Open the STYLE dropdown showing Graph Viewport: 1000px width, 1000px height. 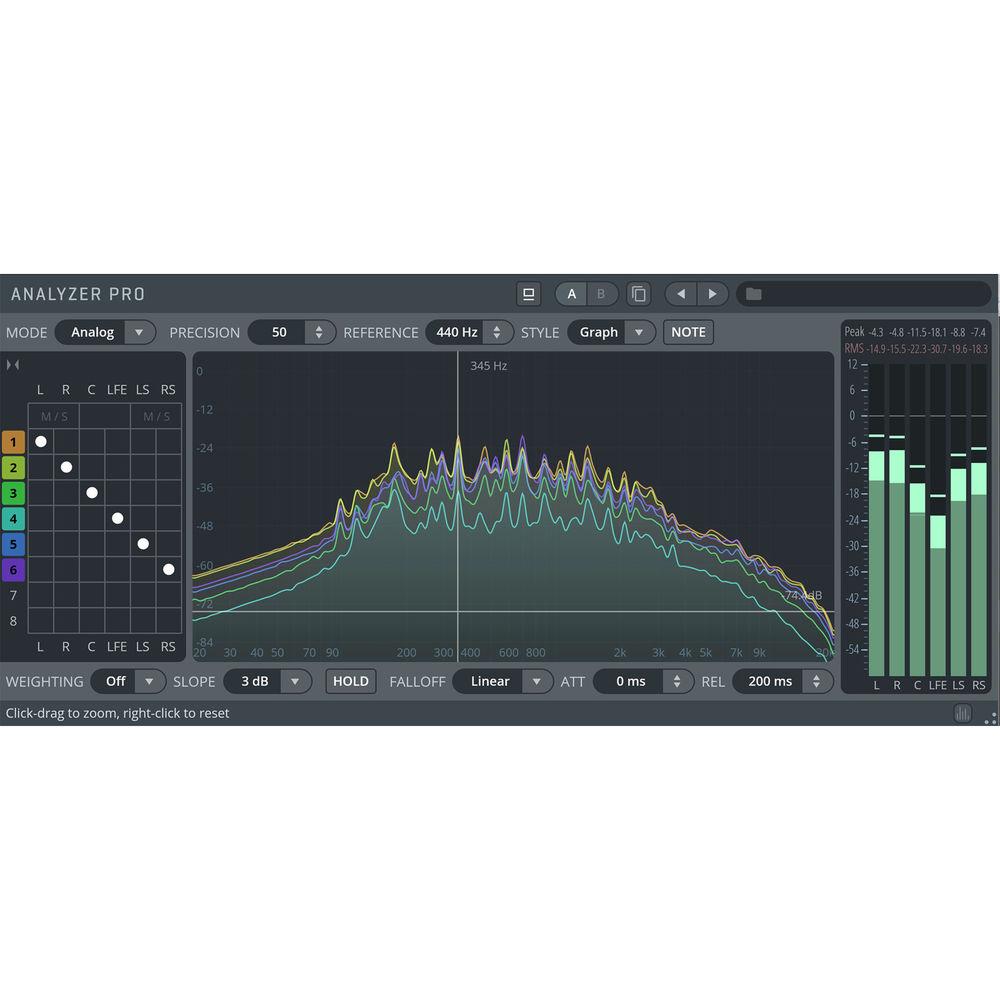click(639, 332)
